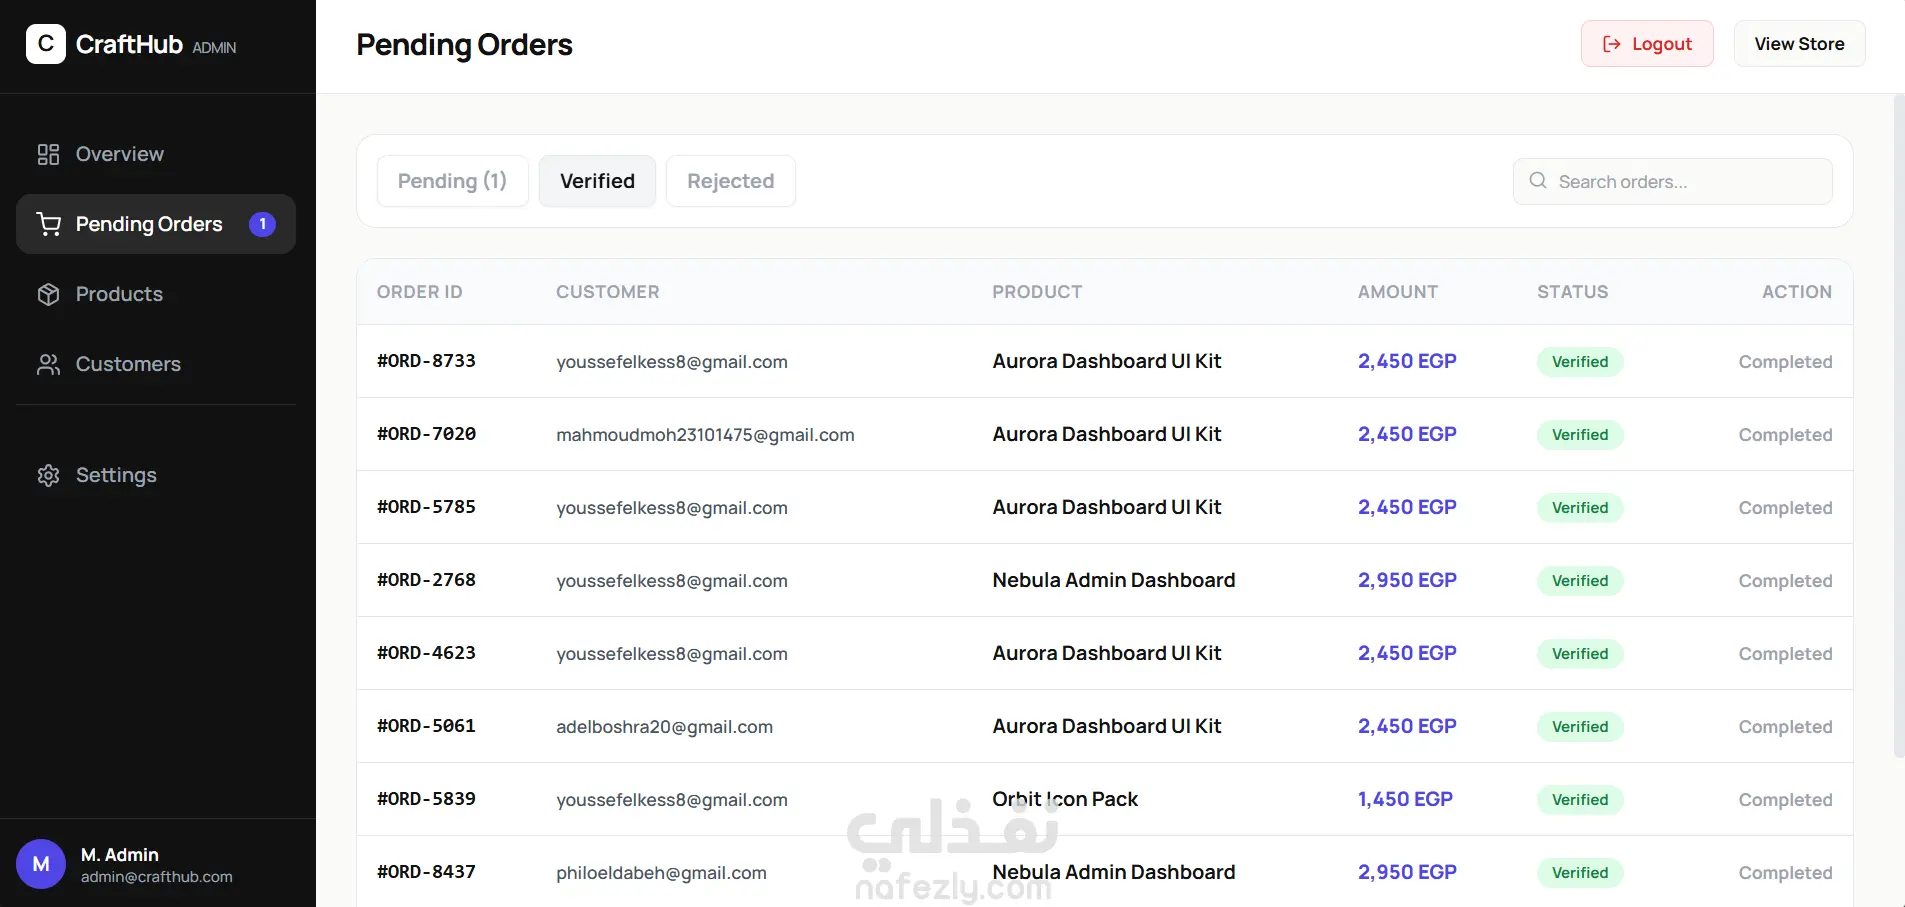Click customer email in the #ORD-8733 row

point(672,362)
